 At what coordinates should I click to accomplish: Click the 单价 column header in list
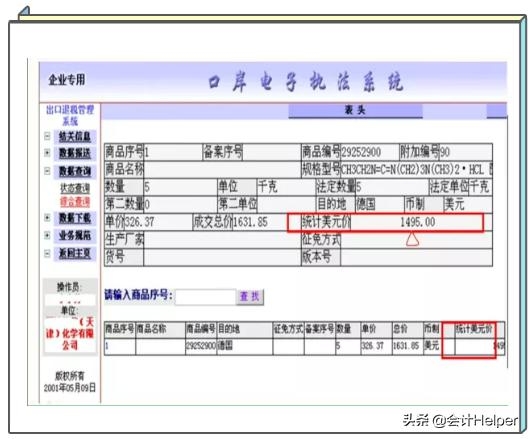368,328
